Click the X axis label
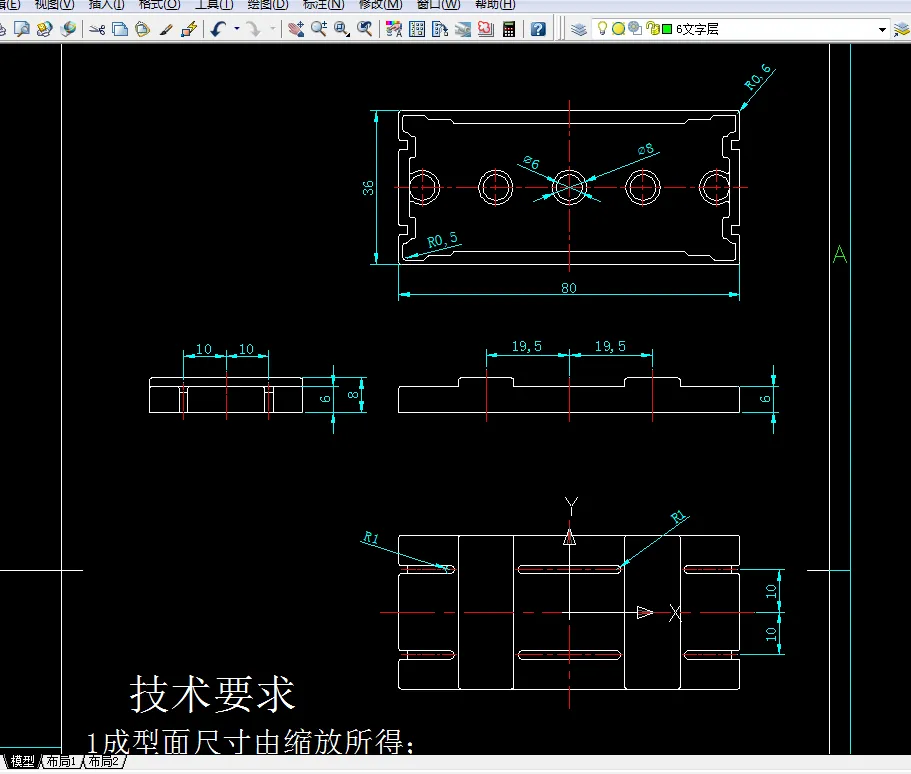Screen dimensions: 911x774 675,613
